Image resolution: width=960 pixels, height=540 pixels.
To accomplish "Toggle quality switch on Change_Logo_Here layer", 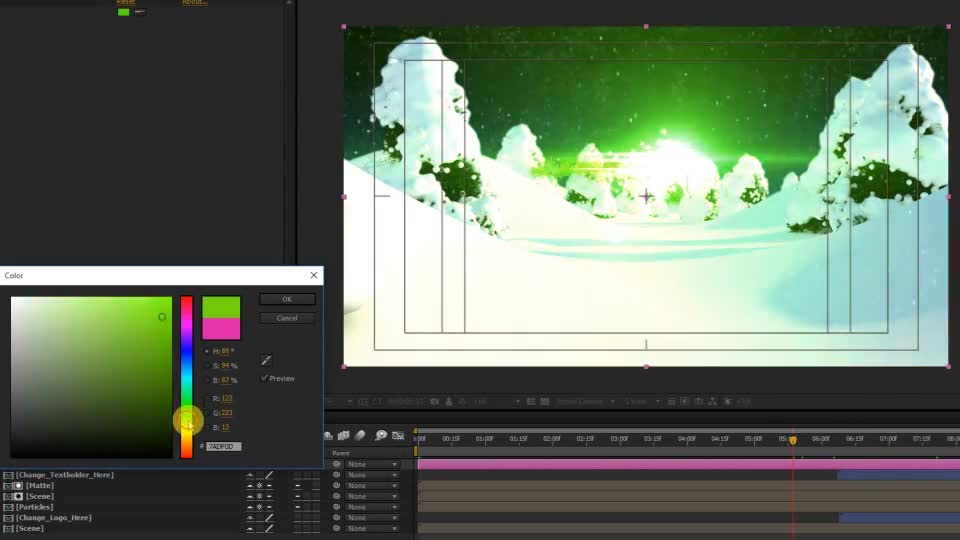I will (x=269, y=518).
